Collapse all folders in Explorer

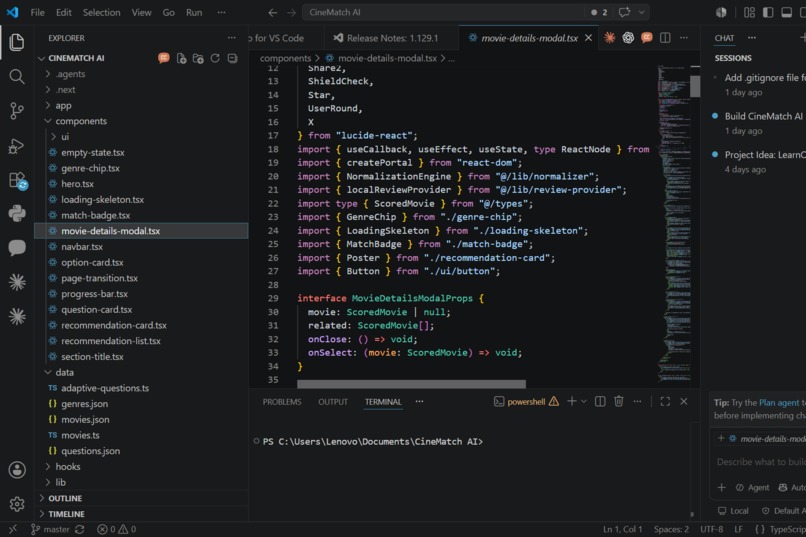(232, 59)
